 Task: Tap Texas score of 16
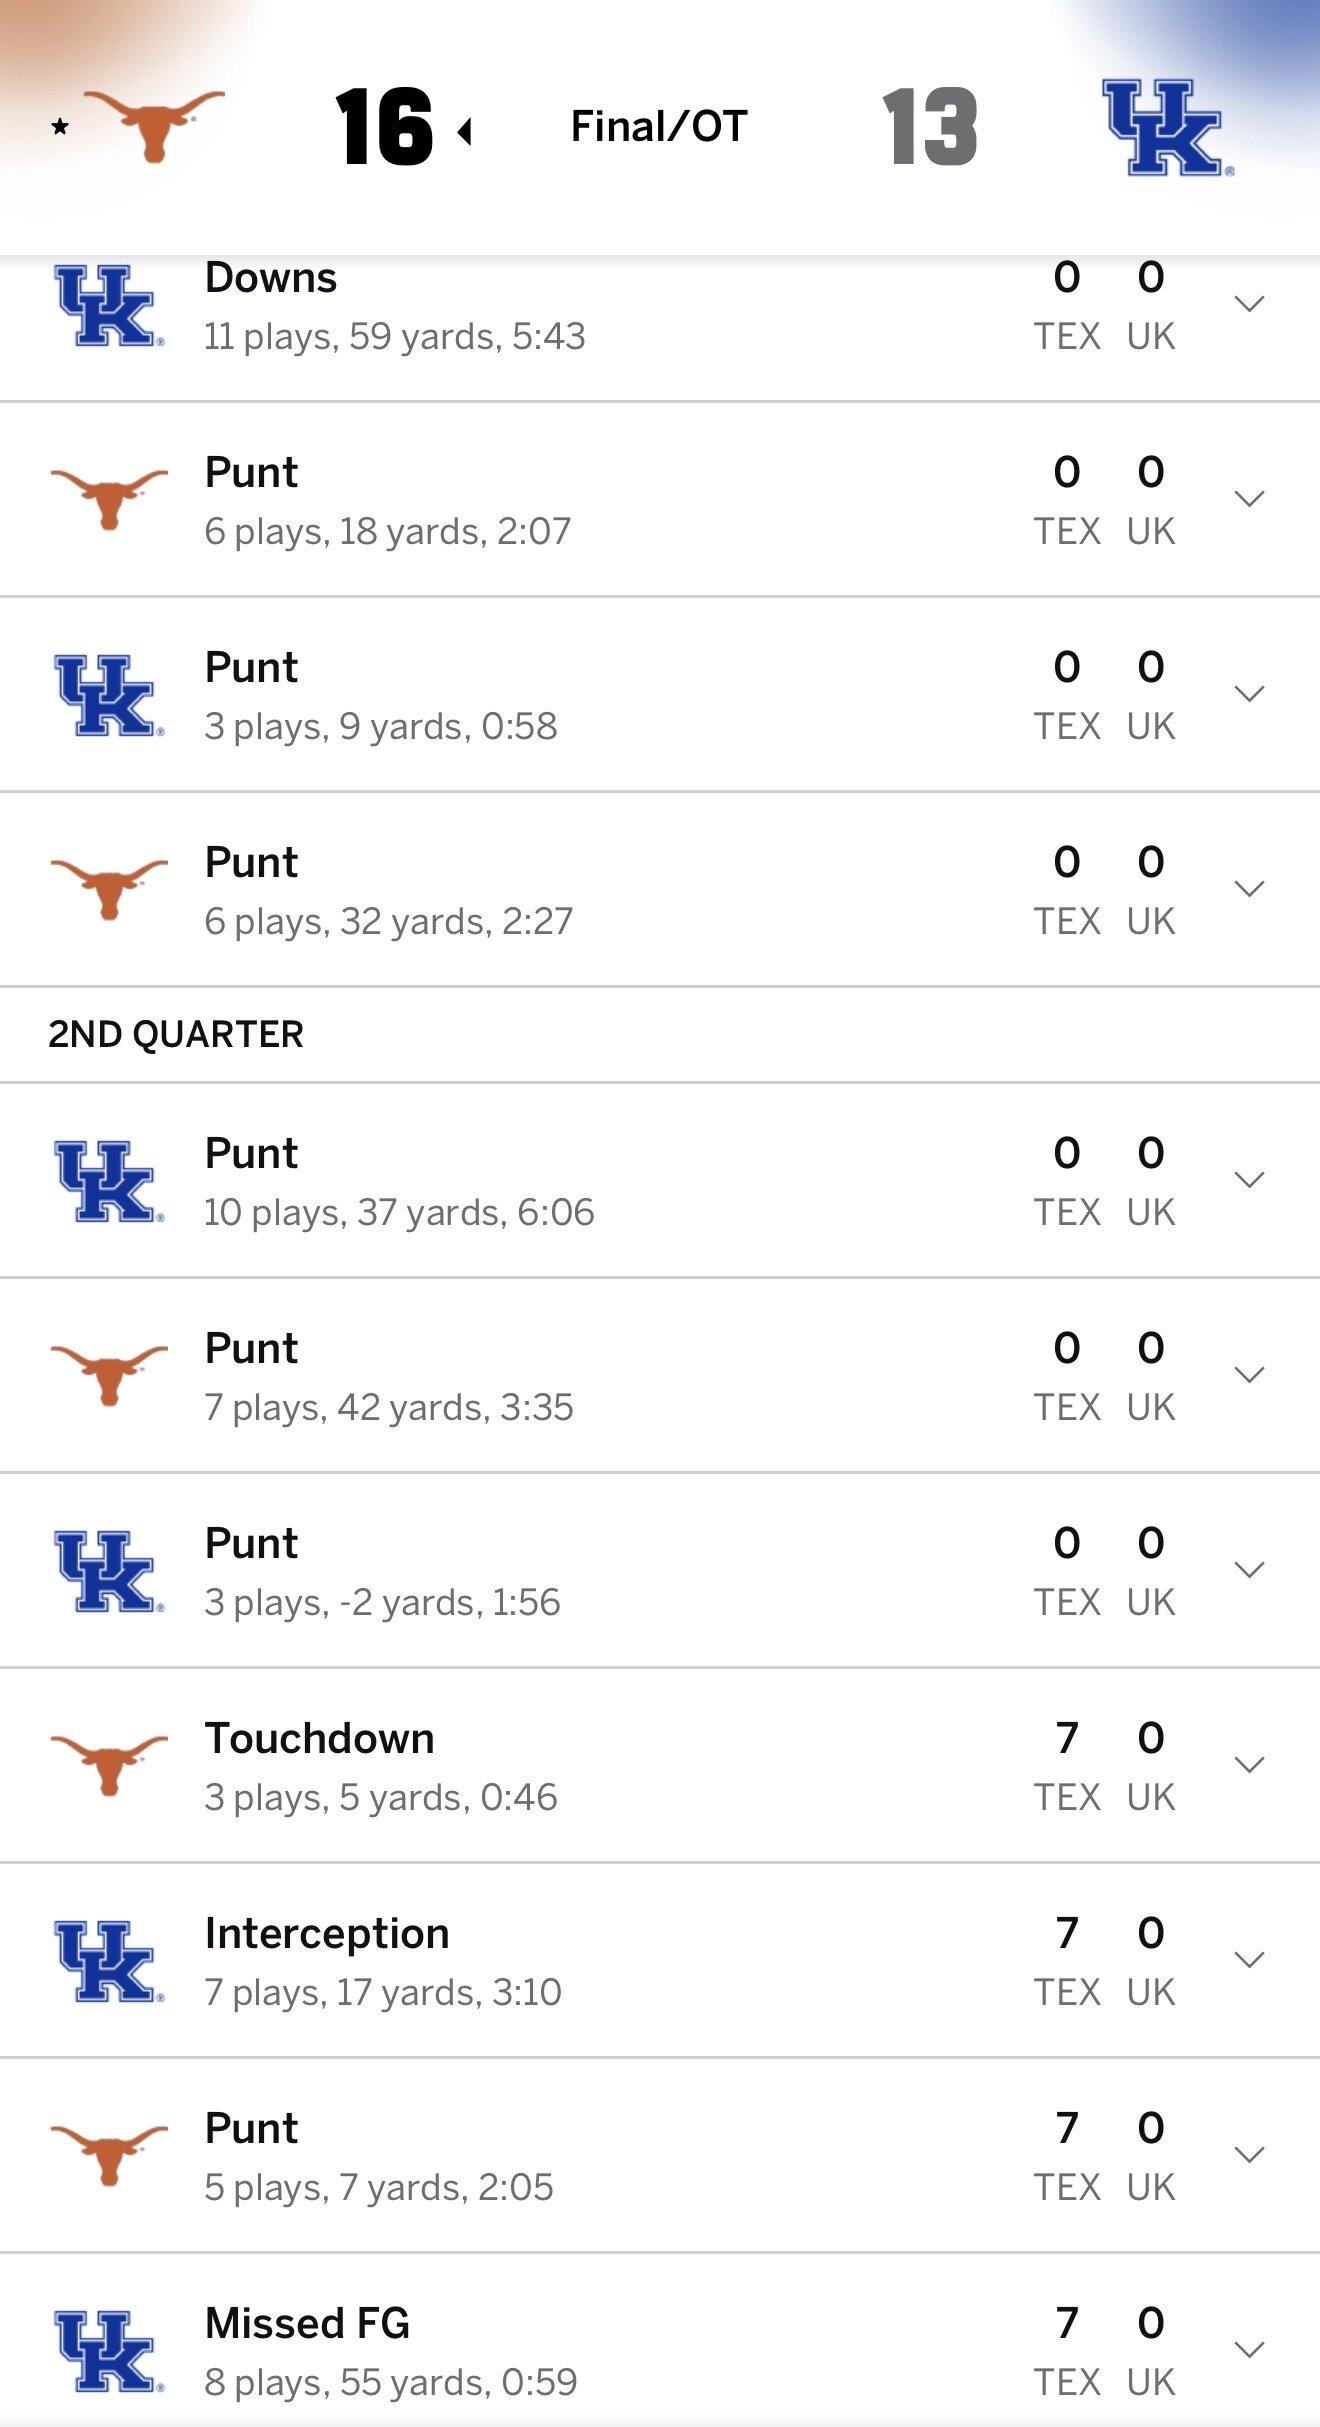(385, 127)
